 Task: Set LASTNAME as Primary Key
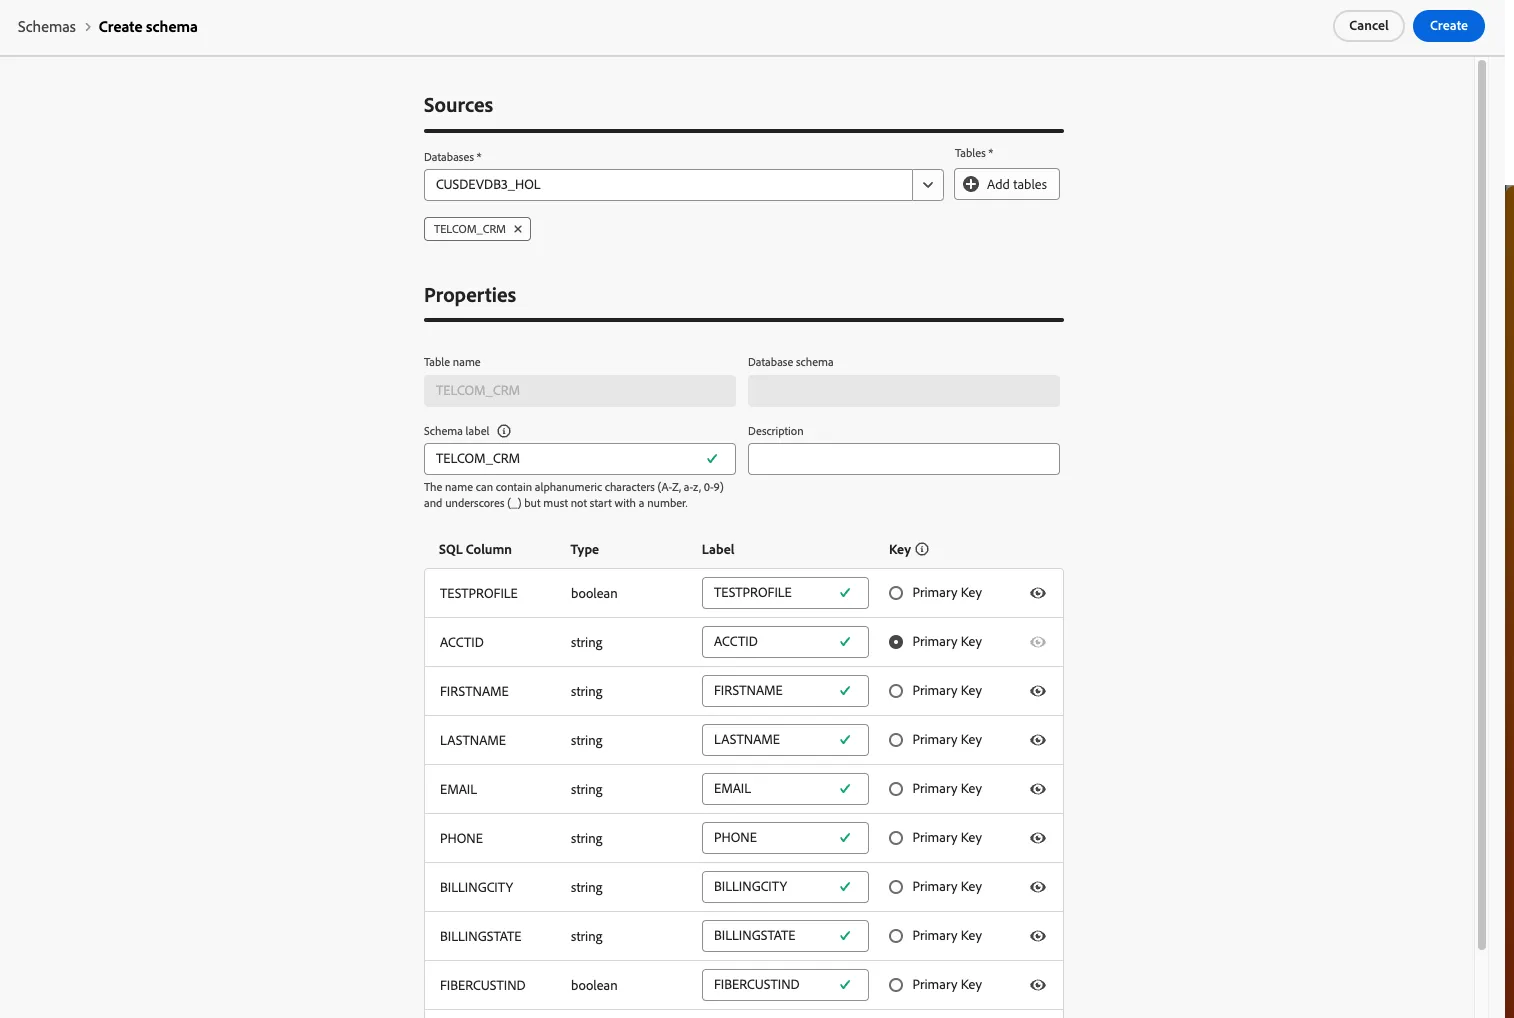click(x=896, y=740)
